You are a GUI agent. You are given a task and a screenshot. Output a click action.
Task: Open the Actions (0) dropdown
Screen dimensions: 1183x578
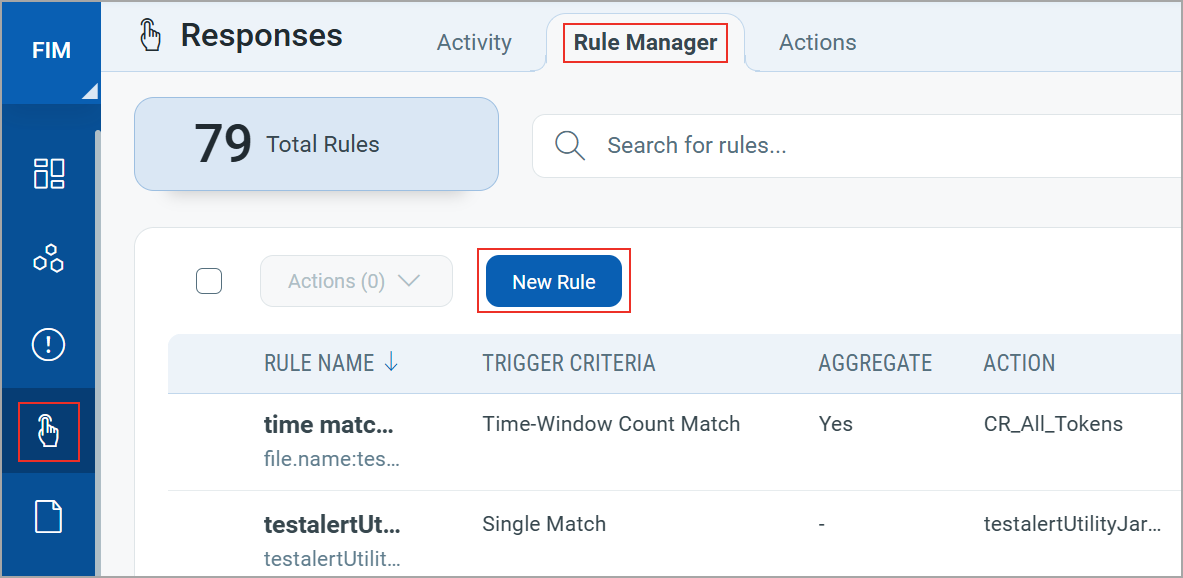[356, 281]
